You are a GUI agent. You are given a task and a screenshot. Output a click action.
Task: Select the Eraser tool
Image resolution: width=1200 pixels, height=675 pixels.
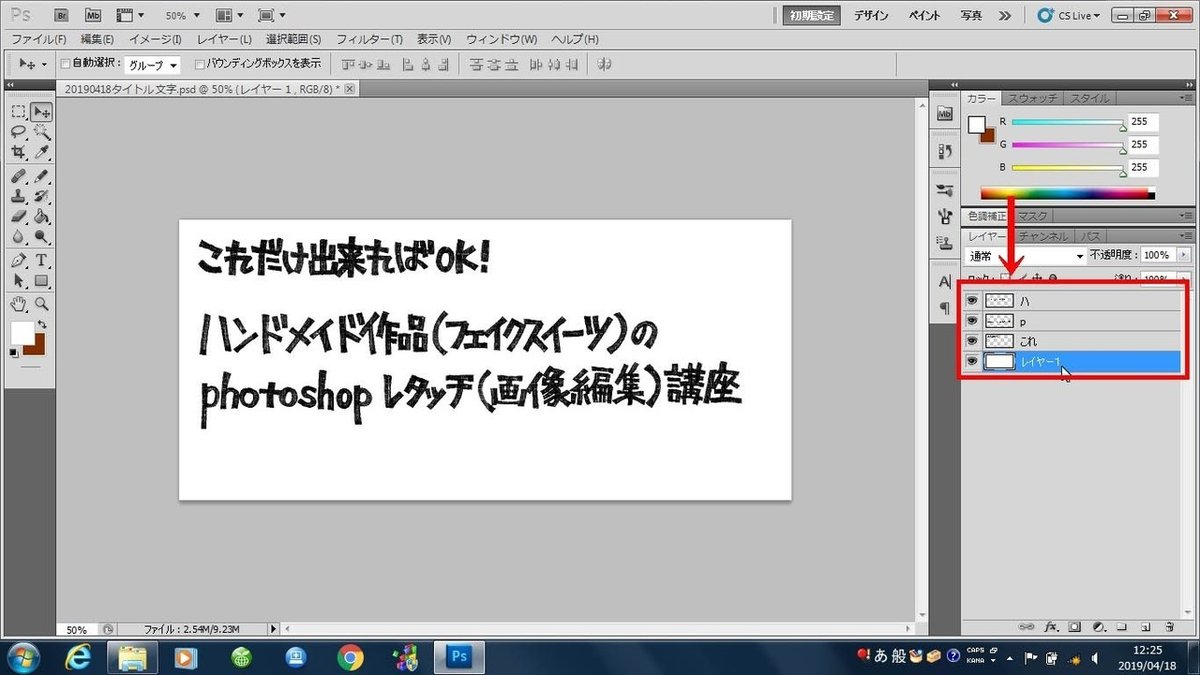tap(19, 216)
